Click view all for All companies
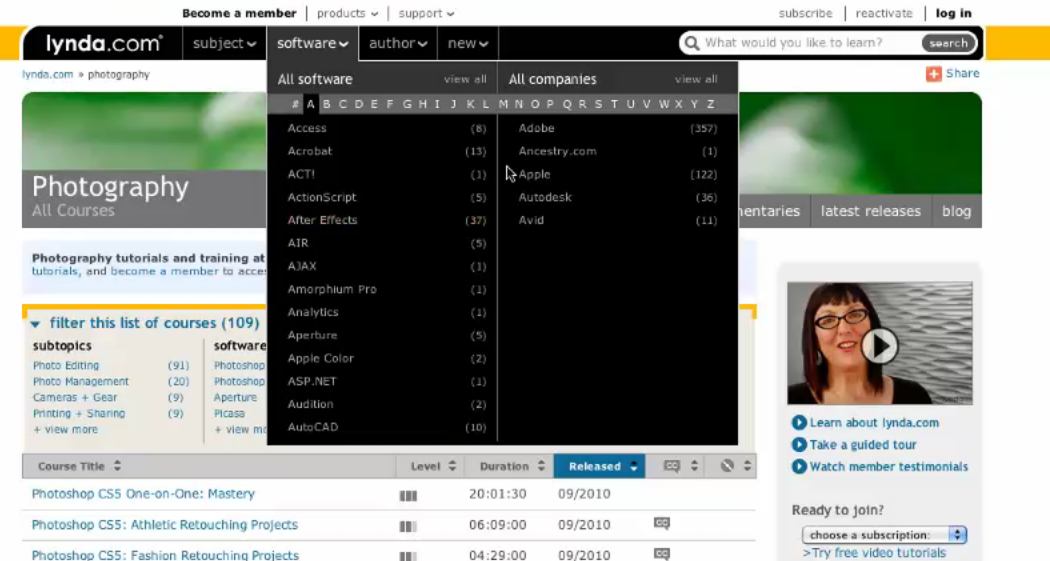This screenshot has height=561, width=1050. coord(696,79)
